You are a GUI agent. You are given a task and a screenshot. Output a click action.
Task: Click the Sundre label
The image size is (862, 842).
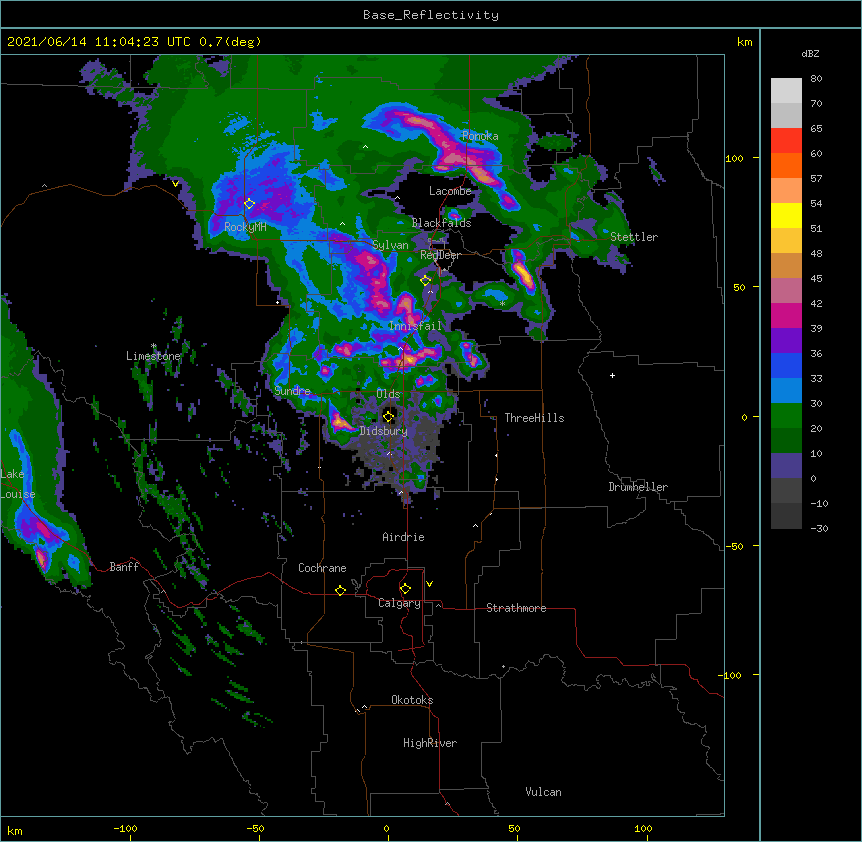[x=292, y=391]
